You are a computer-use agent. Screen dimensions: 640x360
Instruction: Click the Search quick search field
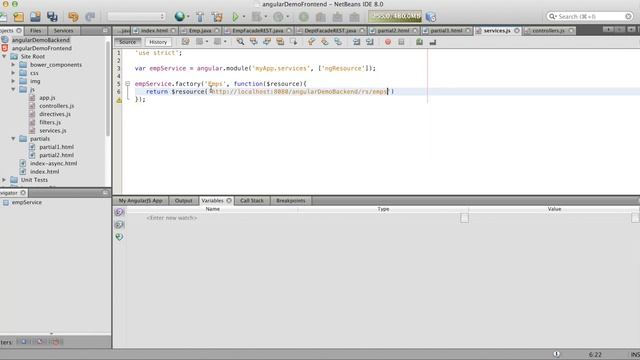590,16
